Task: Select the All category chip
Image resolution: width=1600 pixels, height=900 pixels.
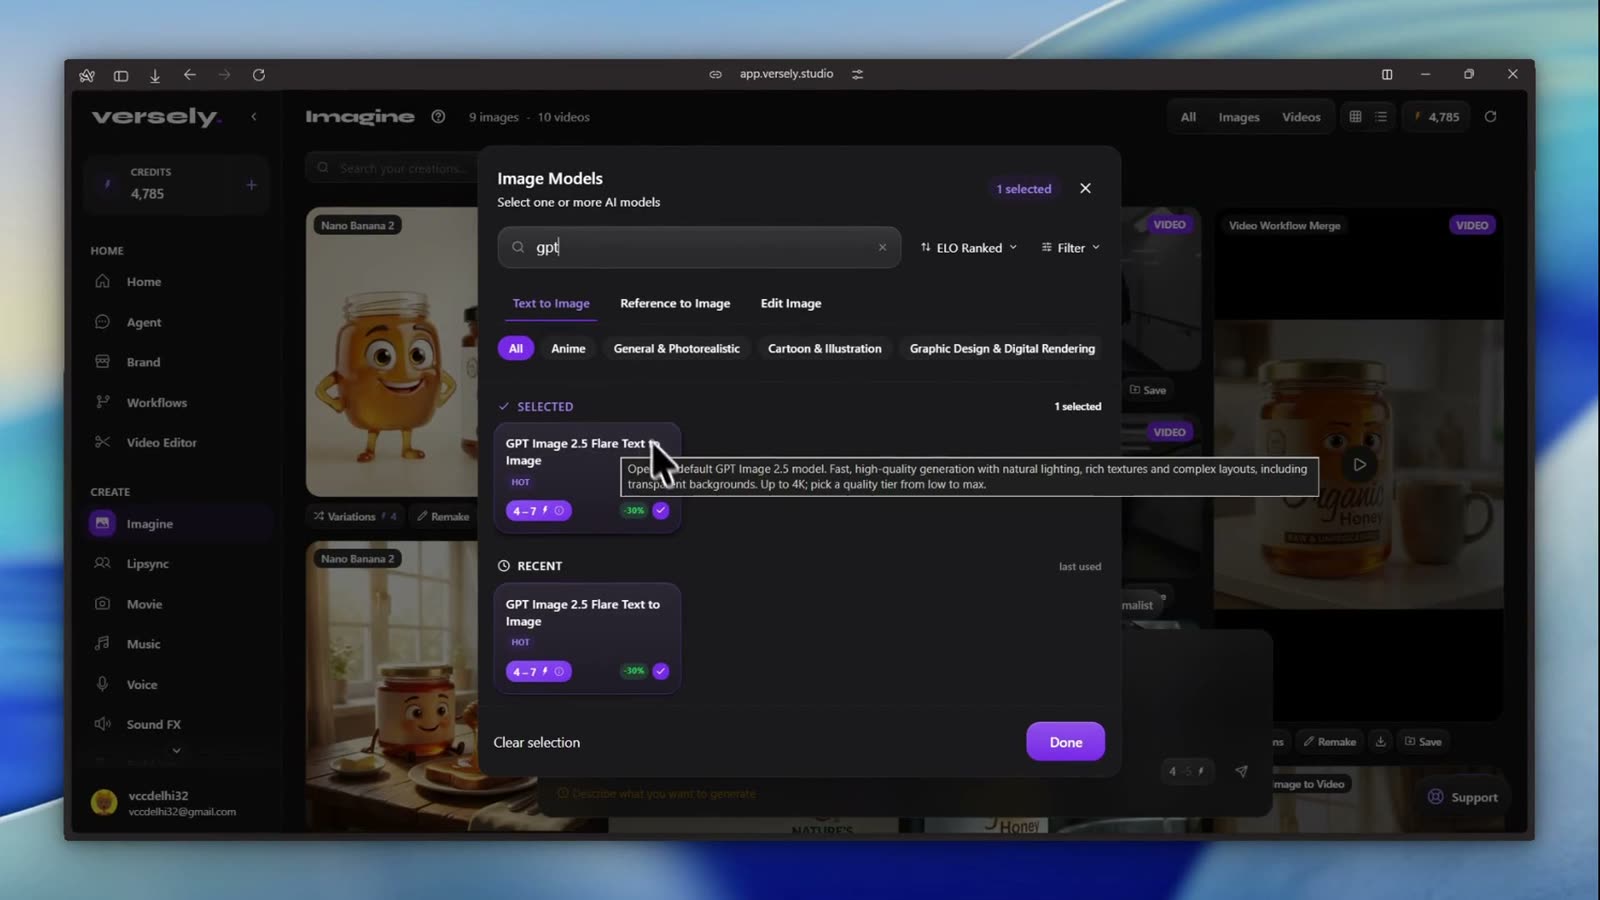Action: (x=516, y=348)
